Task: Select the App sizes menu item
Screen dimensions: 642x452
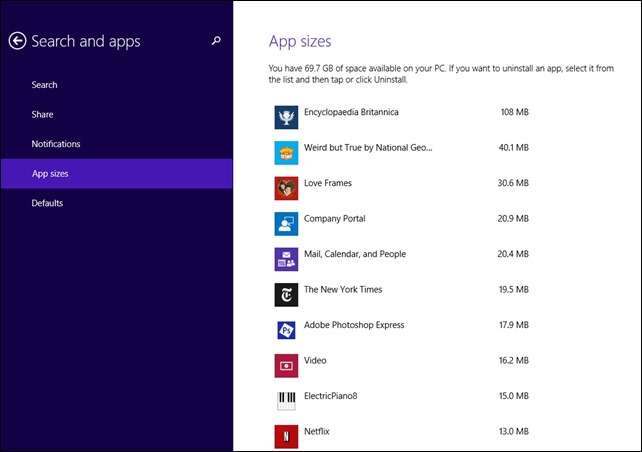Action: pos(116,174)
